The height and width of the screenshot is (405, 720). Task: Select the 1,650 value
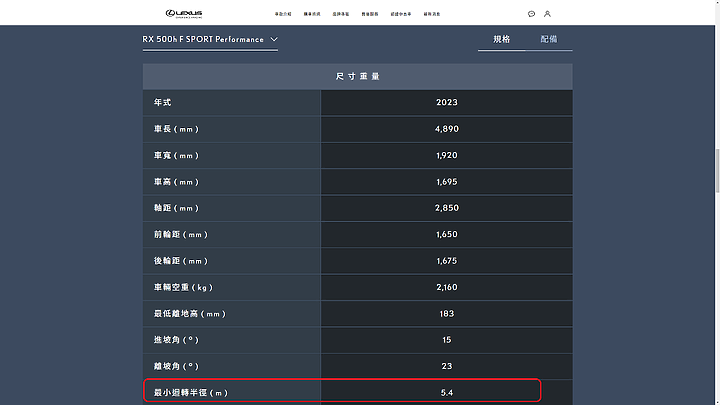(x=446, y=234)
